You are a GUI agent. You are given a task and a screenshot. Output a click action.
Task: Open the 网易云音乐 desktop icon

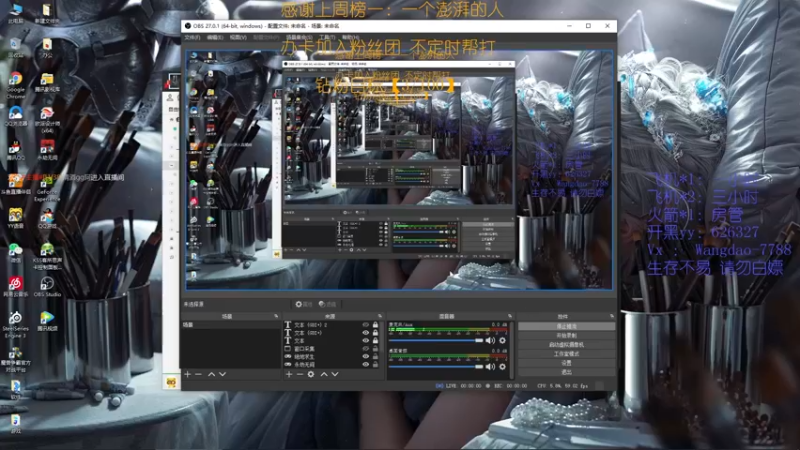tap(15, 287)
